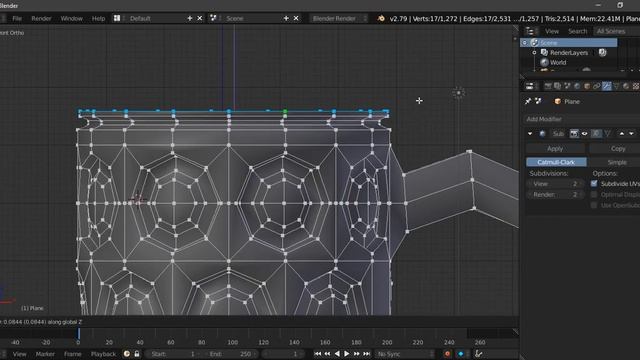640x360 pixels.
Task: Edit the Default screen layout name field
Action: [155, 18]
